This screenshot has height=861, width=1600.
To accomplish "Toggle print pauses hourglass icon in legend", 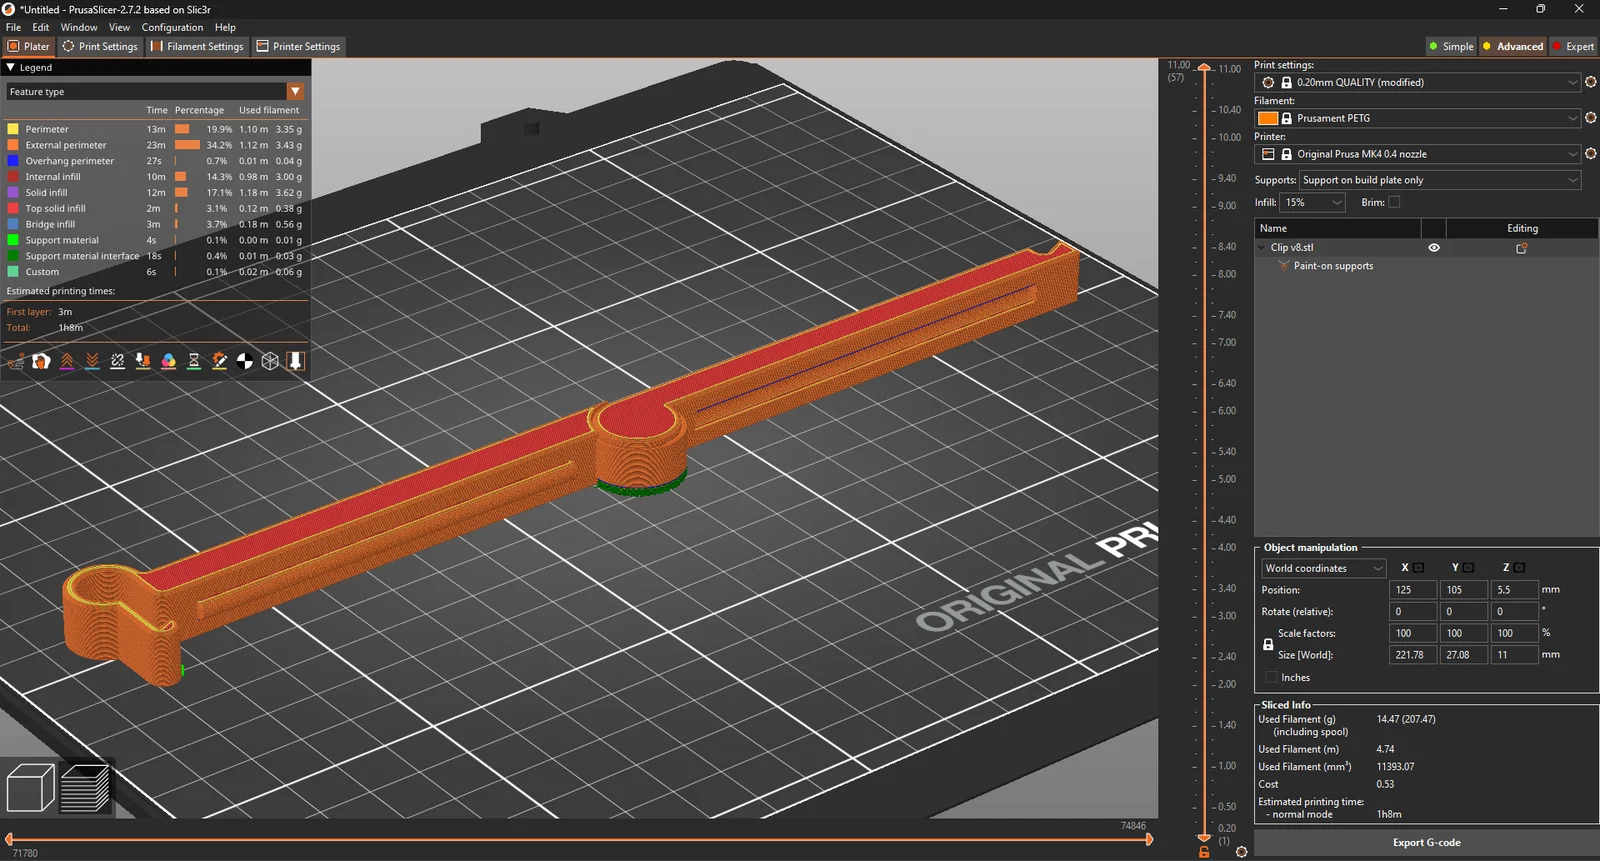I will pyautogui.click(x=194, y=362).
